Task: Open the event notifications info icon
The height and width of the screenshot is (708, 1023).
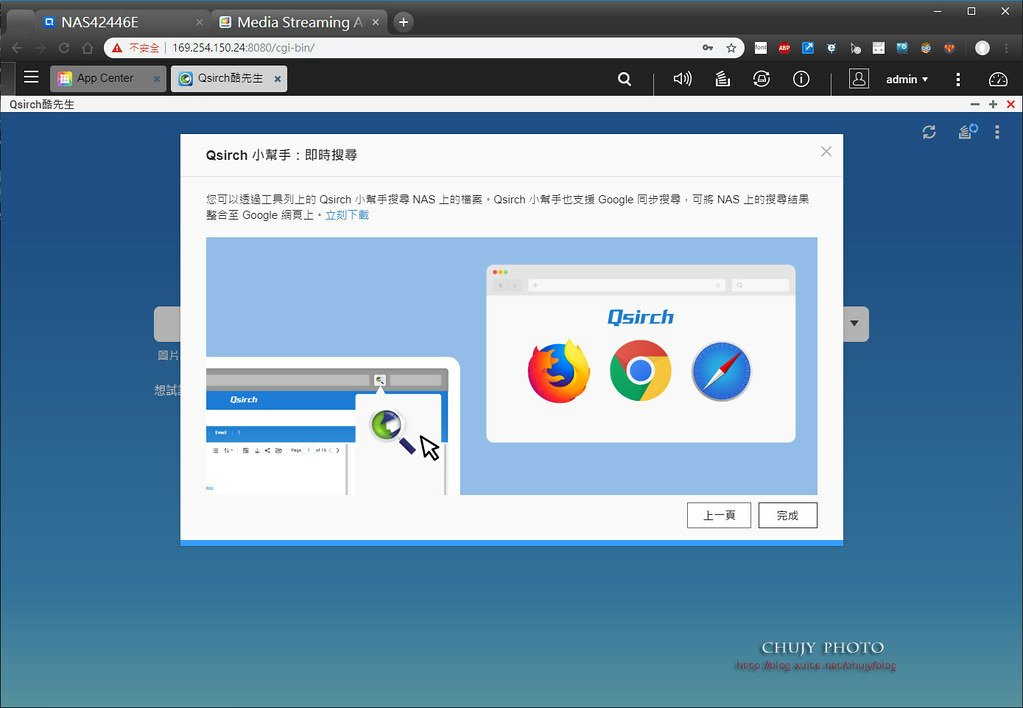Action: (801, 79)
